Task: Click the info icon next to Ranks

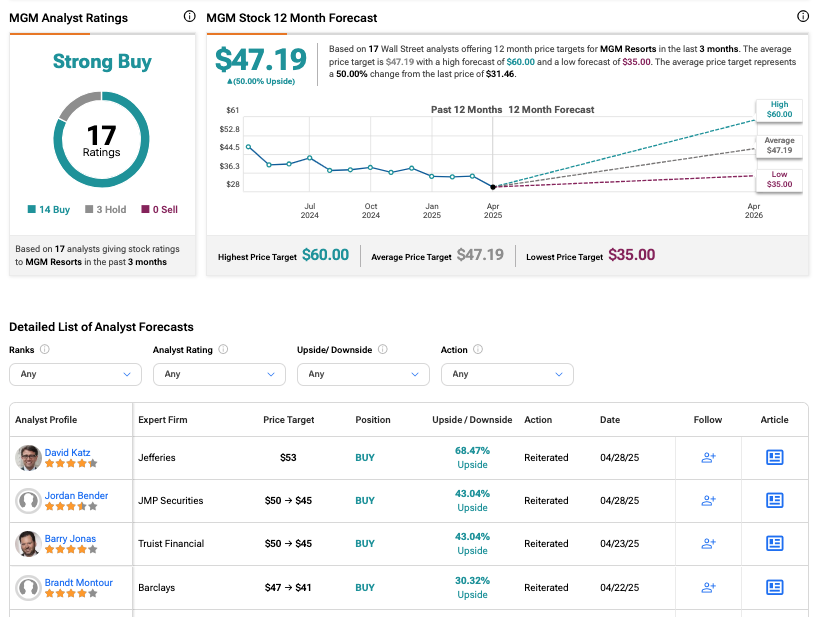Action: 45,349
